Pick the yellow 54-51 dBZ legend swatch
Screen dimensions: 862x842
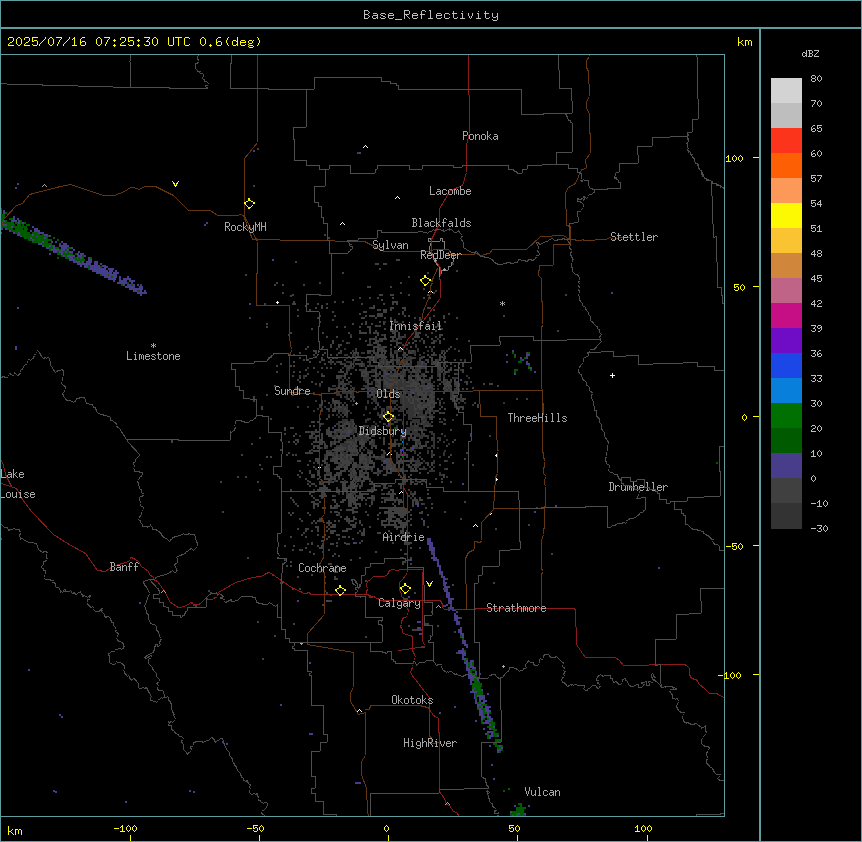coord(786,215)
